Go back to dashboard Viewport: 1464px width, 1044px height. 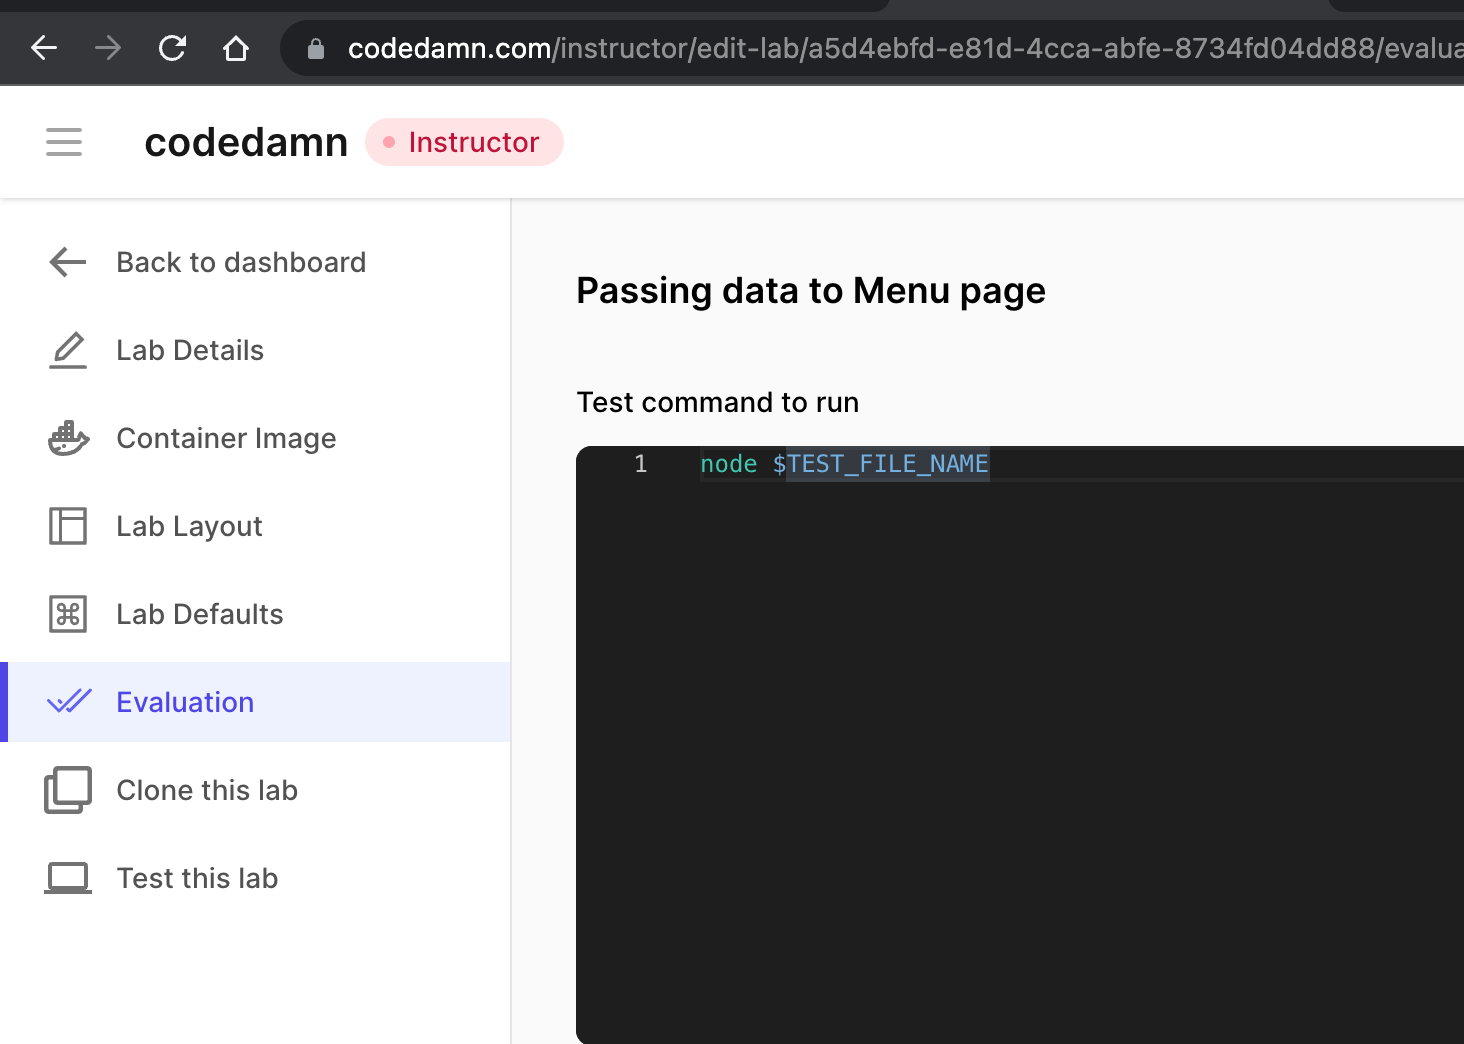click(x=240, y=262)
